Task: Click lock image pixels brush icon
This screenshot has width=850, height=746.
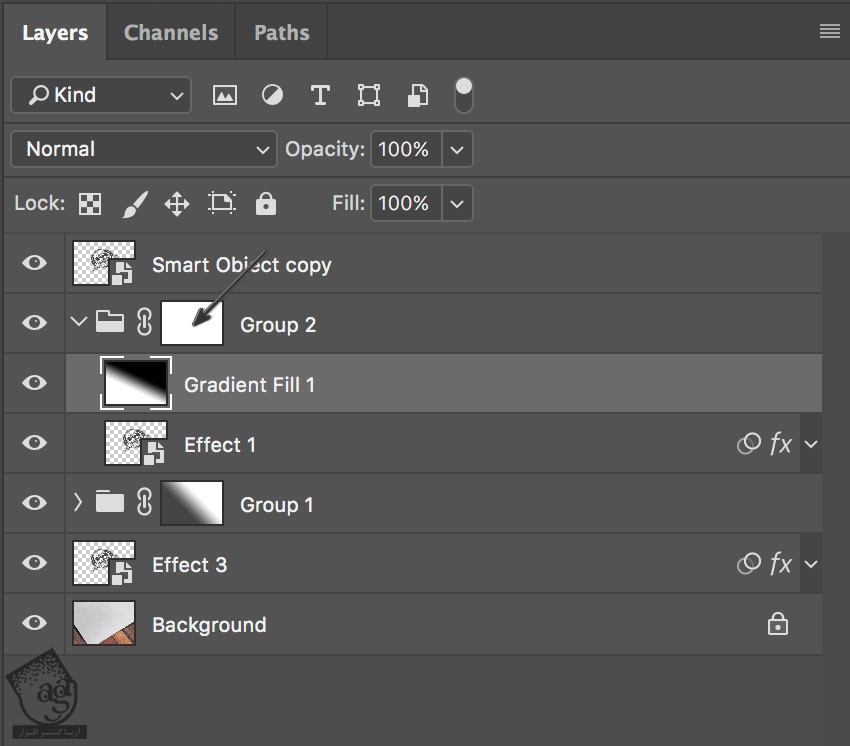Action: (134, 204)
